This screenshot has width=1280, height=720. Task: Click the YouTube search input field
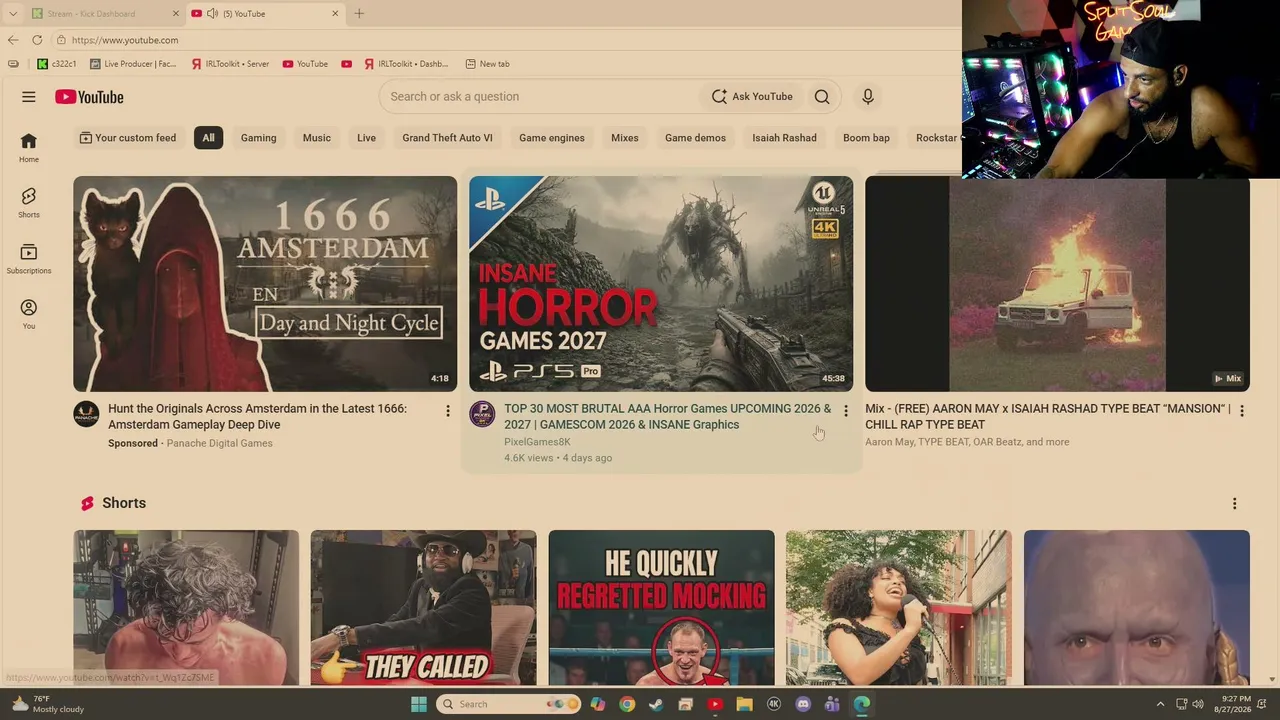click(x=540, y=97)
